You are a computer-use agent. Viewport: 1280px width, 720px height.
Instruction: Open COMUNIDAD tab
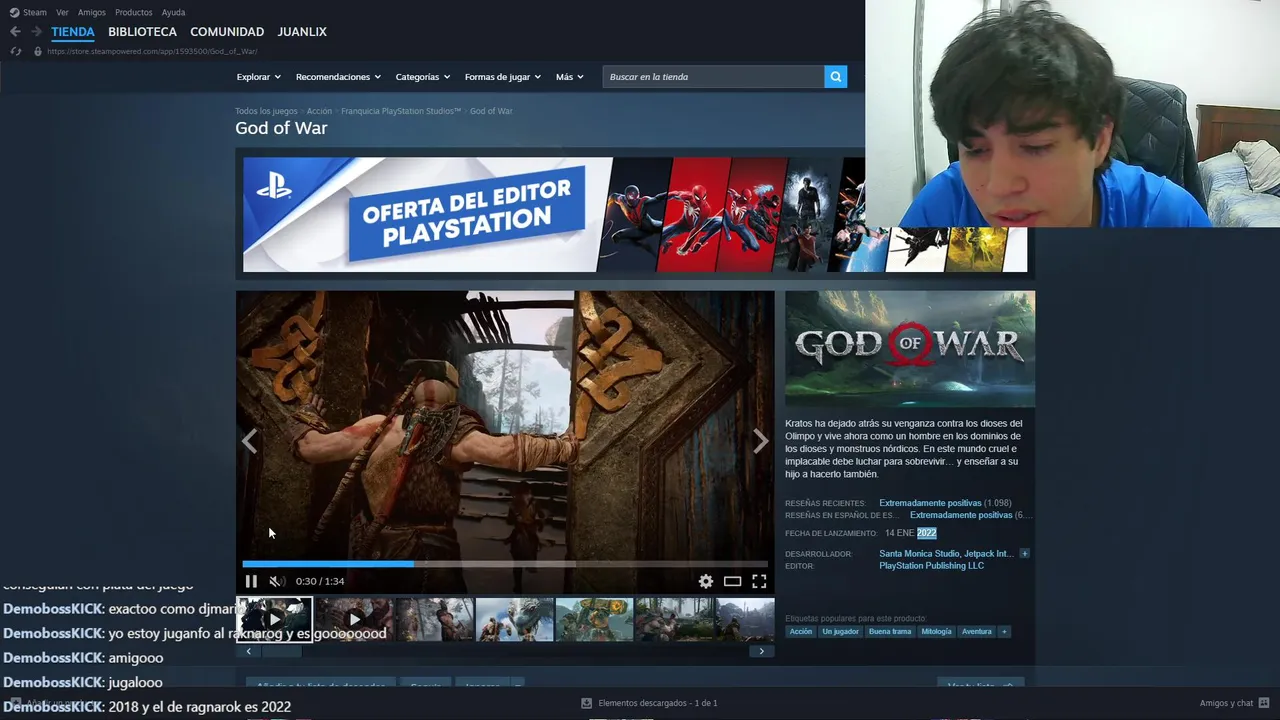[x=227, y=32]
